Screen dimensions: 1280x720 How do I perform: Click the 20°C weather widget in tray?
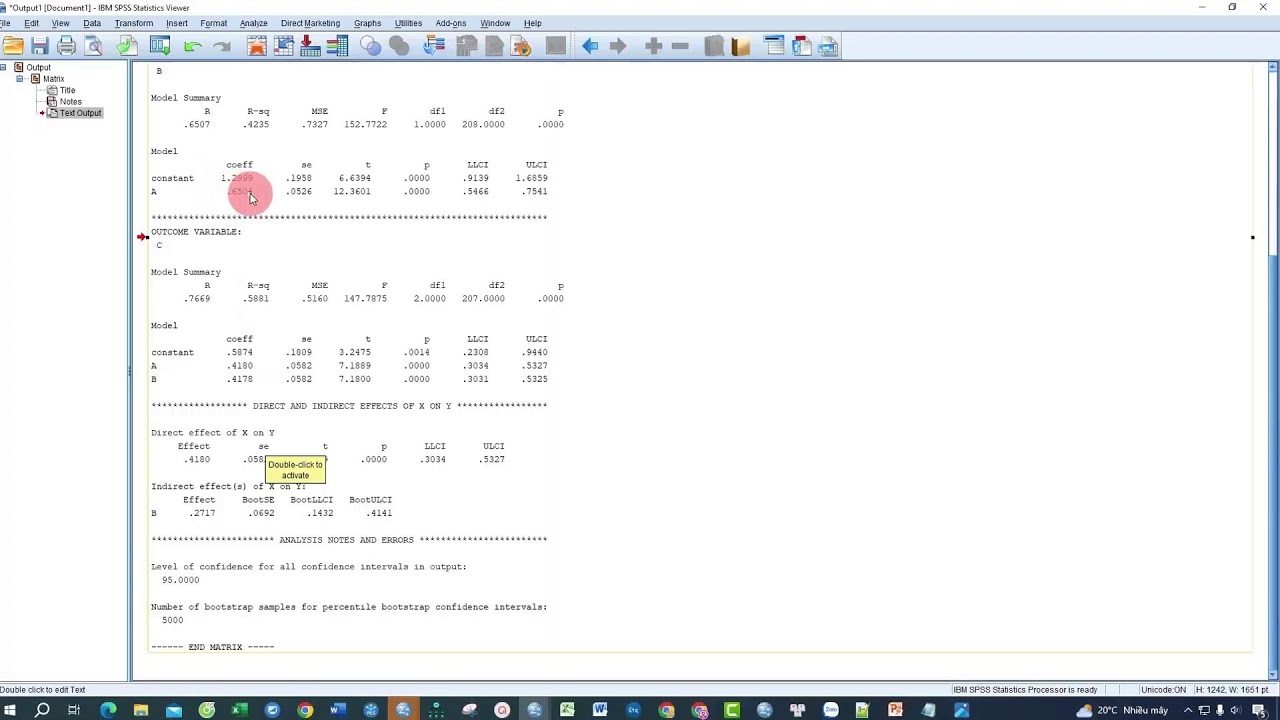click(1122, 710)
